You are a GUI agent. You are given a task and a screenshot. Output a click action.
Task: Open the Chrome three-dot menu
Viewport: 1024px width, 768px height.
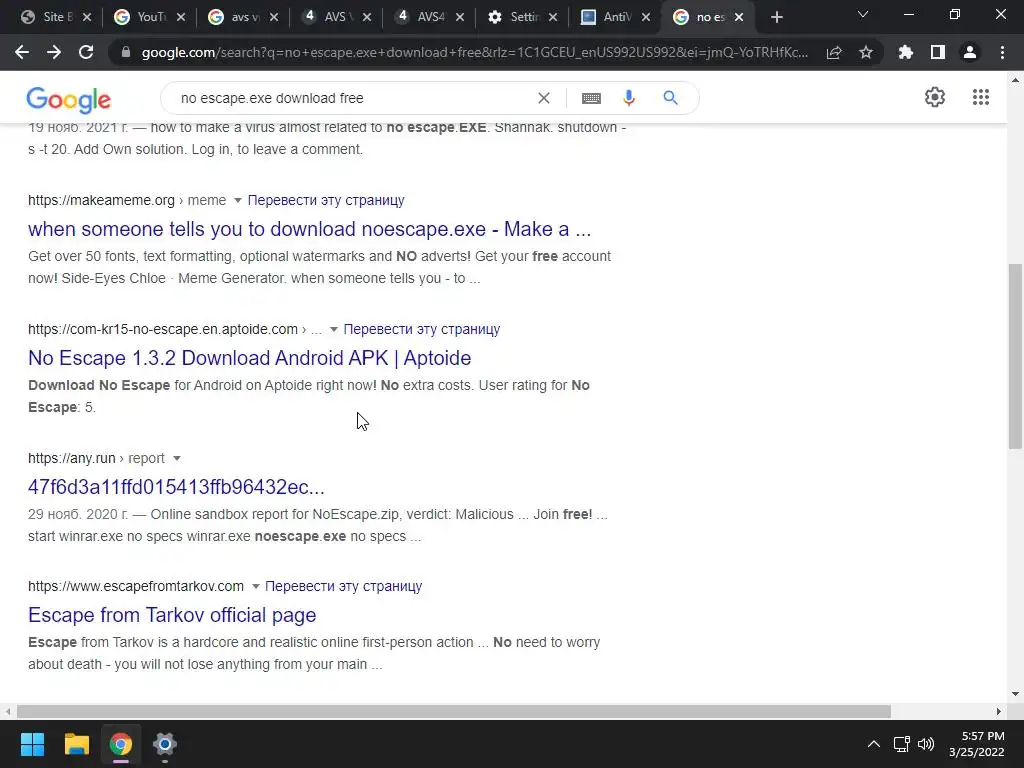pyautogui.click(x=1002, y=52)
